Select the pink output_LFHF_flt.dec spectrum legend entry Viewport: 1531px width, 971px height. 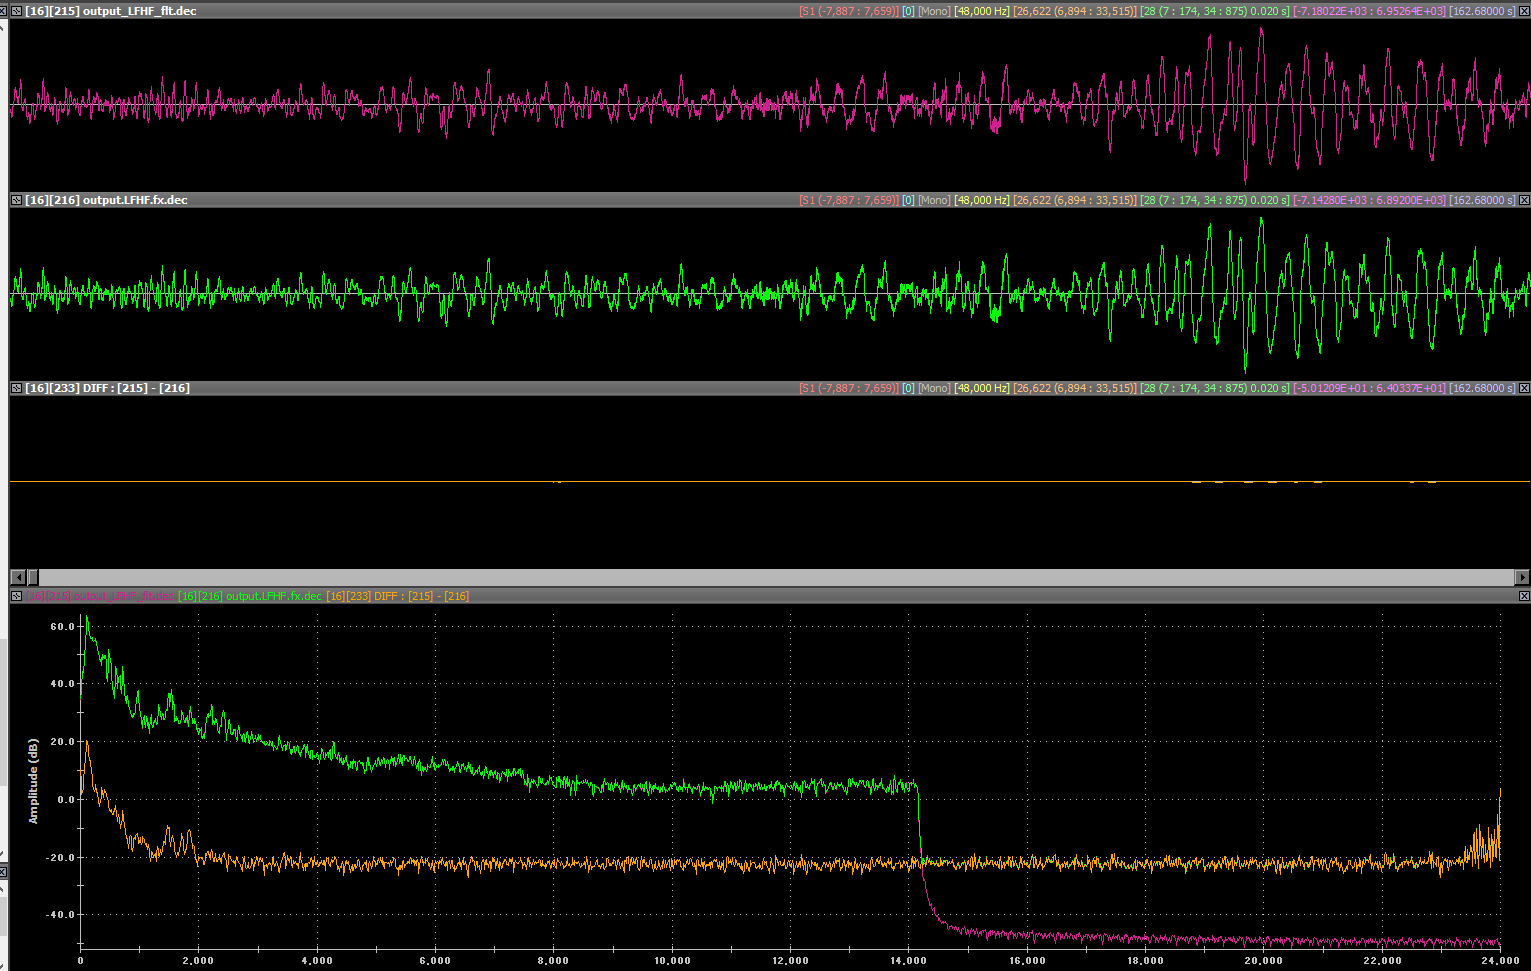(x=99, y=596)
